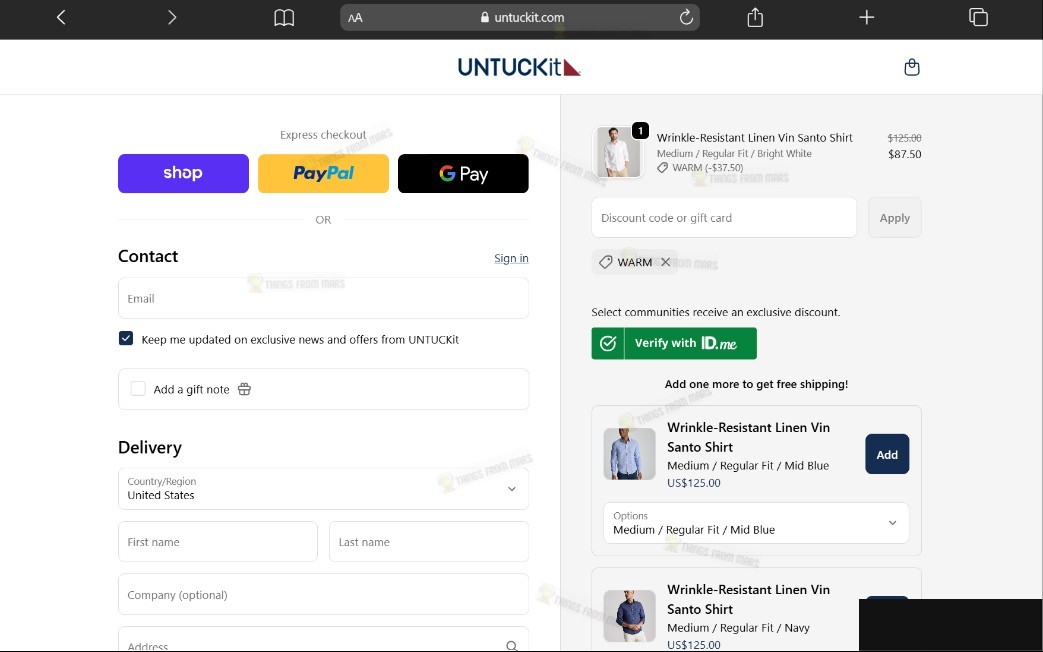Tap the AA reader text-size control
This screenshot has height=652, width=1043.
(x=355, y=18)
